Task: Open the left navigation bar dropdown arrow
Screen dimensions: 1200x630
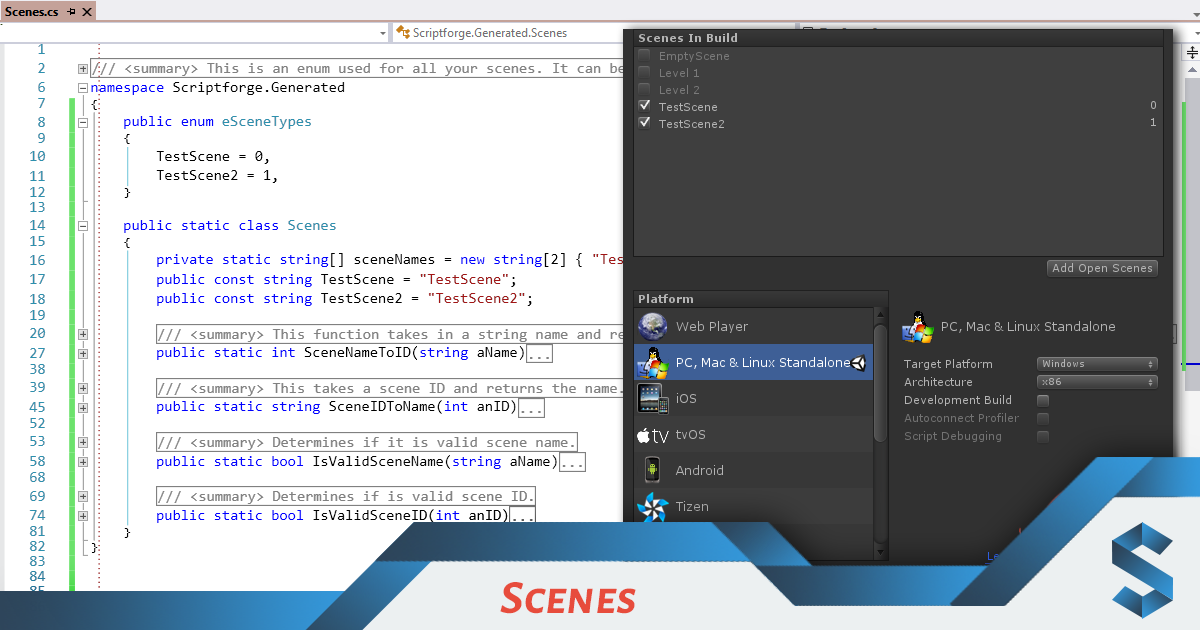Action: (383, 33)
